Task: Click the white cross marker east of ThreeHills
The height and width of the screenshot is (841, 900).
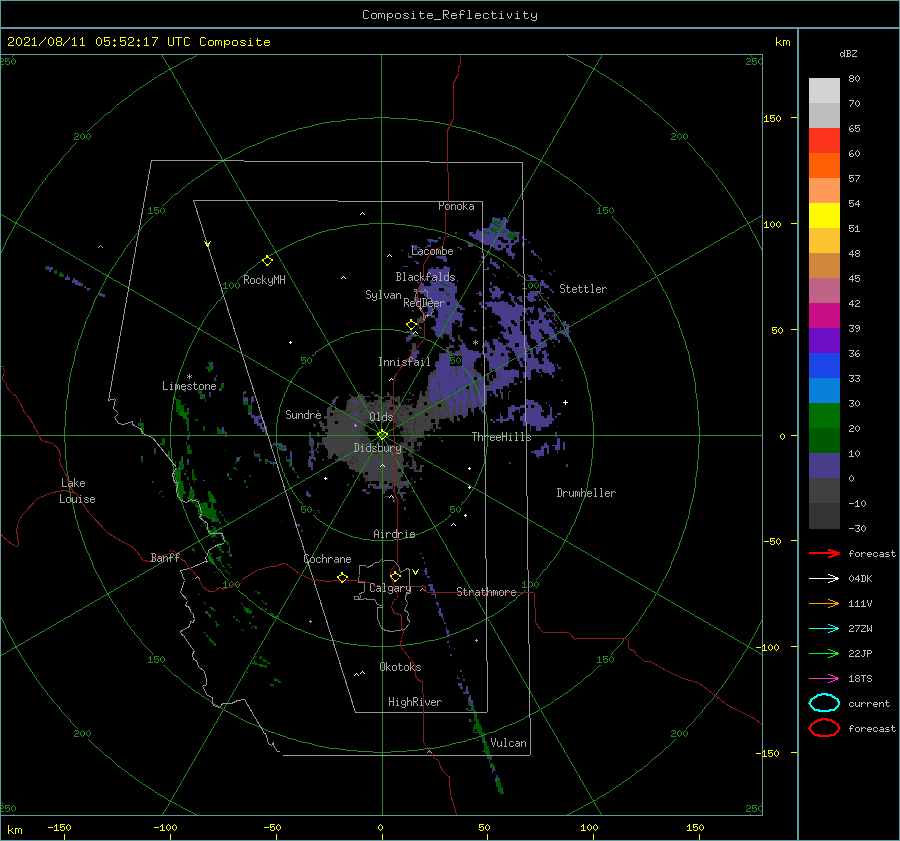Action: click(x=565, y=402)
